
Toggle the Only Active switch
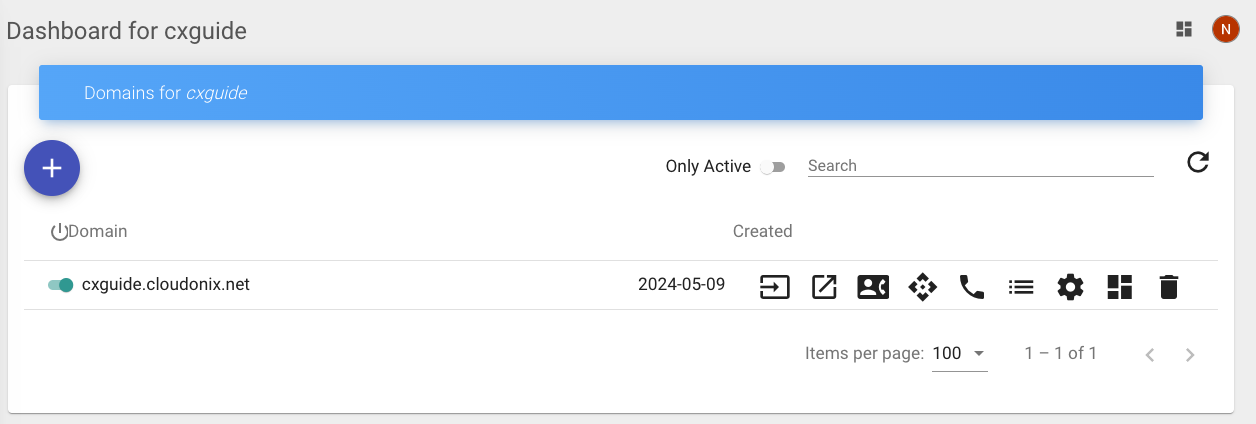click(x=772, y=167)
